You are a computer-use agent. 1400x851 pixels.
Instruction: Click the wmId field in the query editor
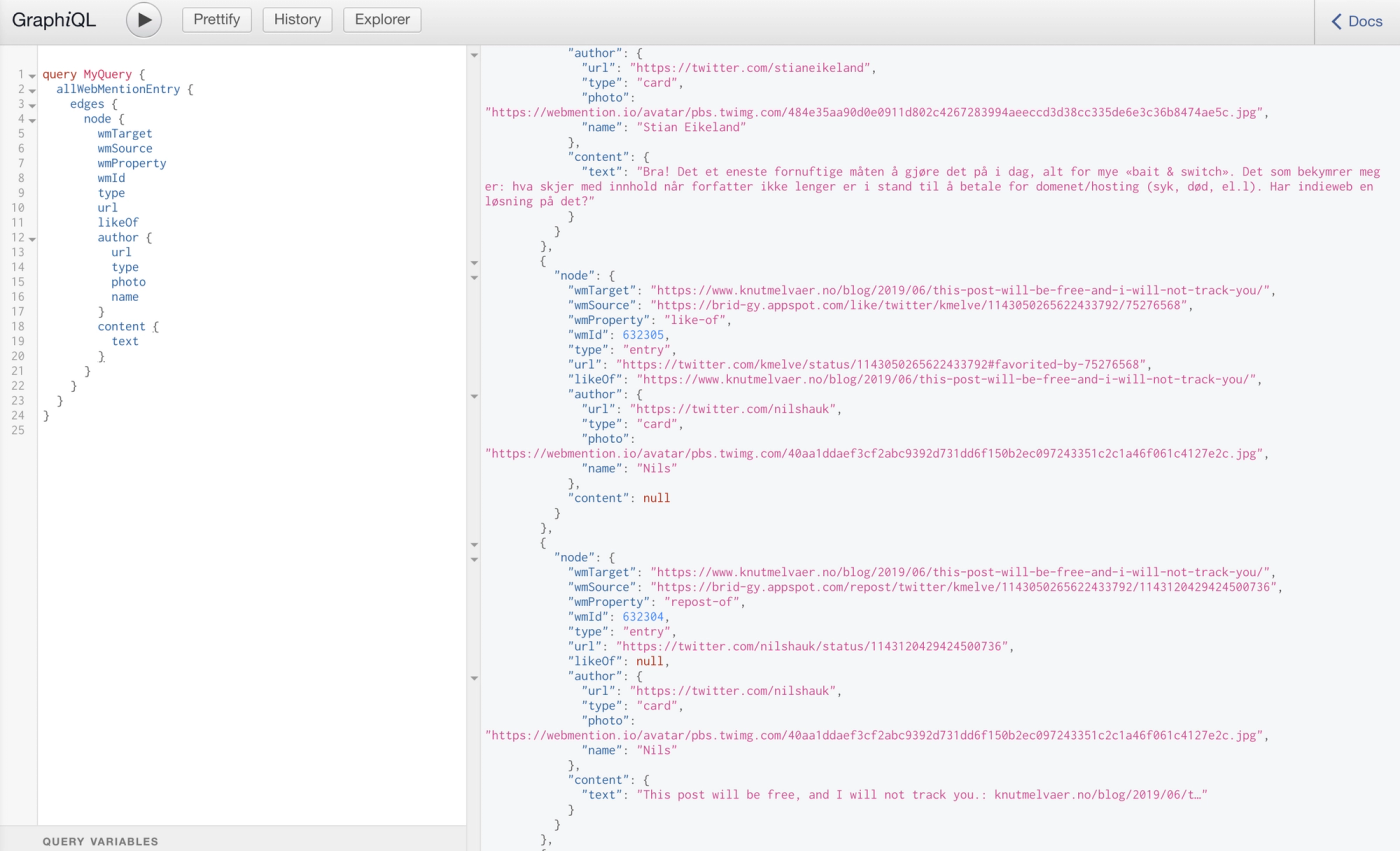pyautogui.click(x=112, y=177)
